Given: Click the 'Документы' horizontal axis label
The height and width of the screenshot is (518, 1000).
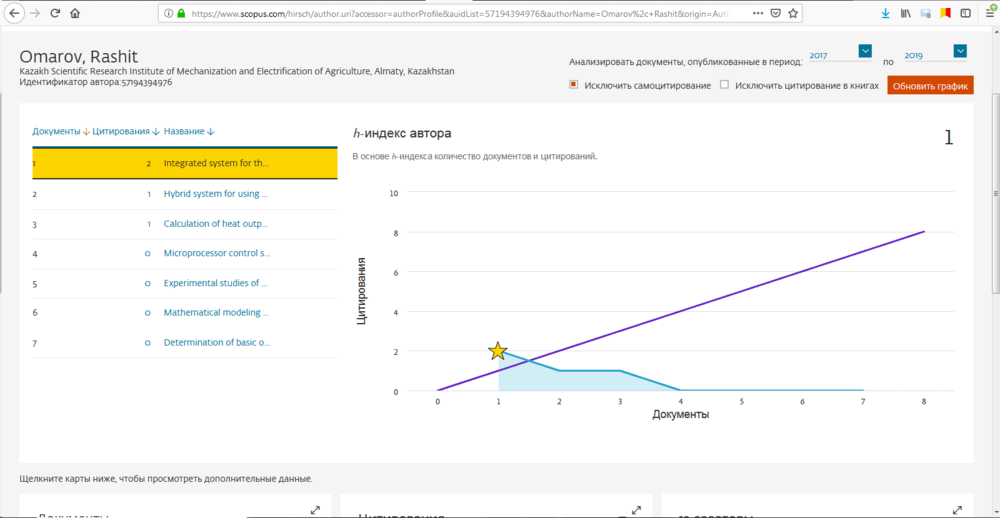Looking at the screenshot, I should 680,415.
